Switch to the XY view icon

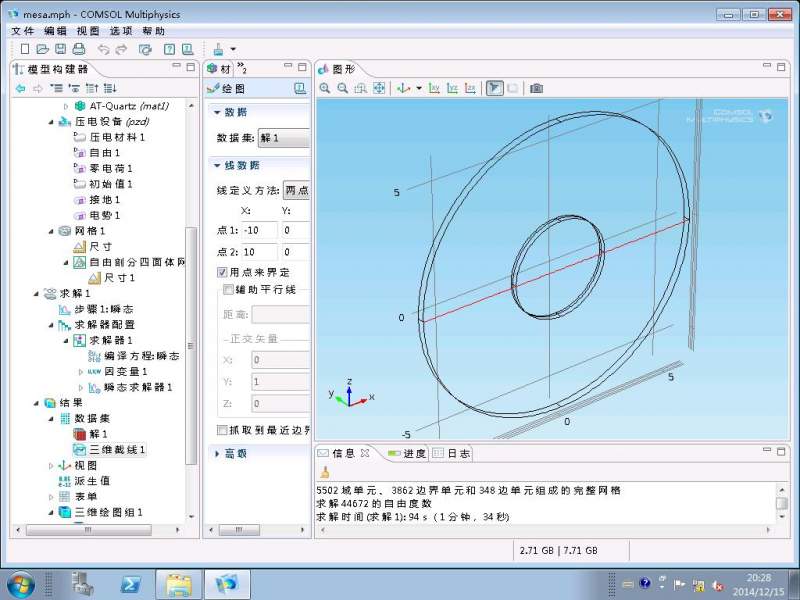(435, 88)
